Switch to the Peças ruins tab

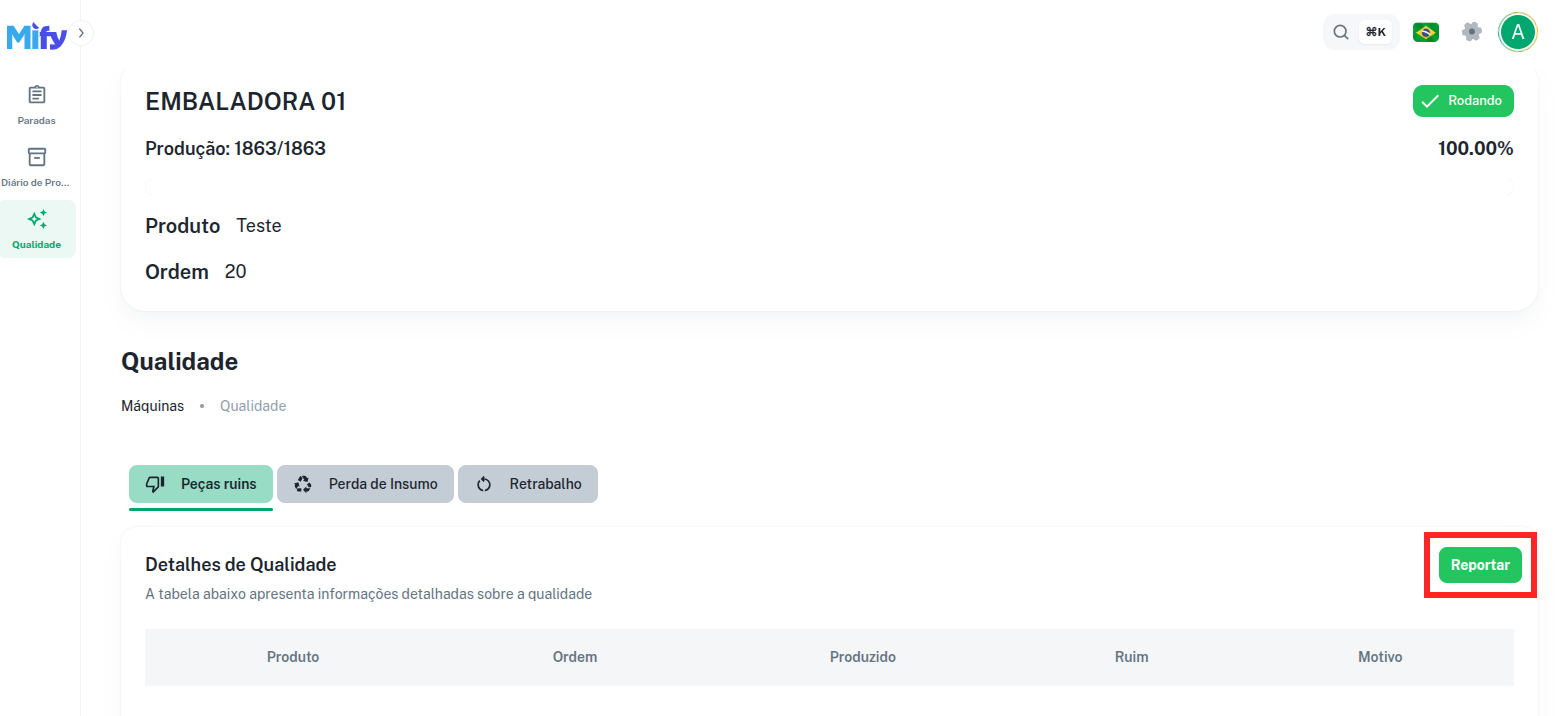point(201,484)
